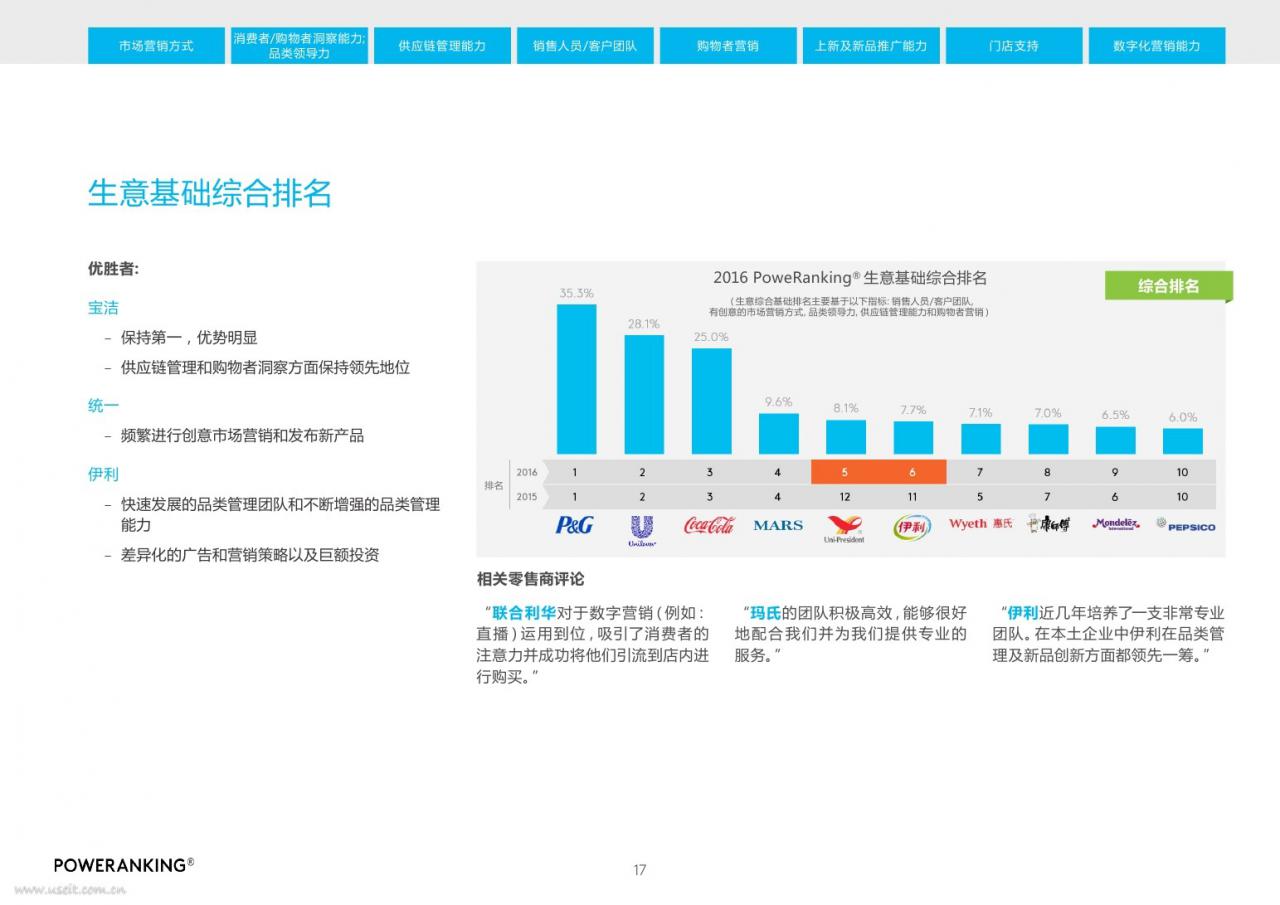Click the Coca-Cola logo
1280x905 pixels.
(709, 524)
